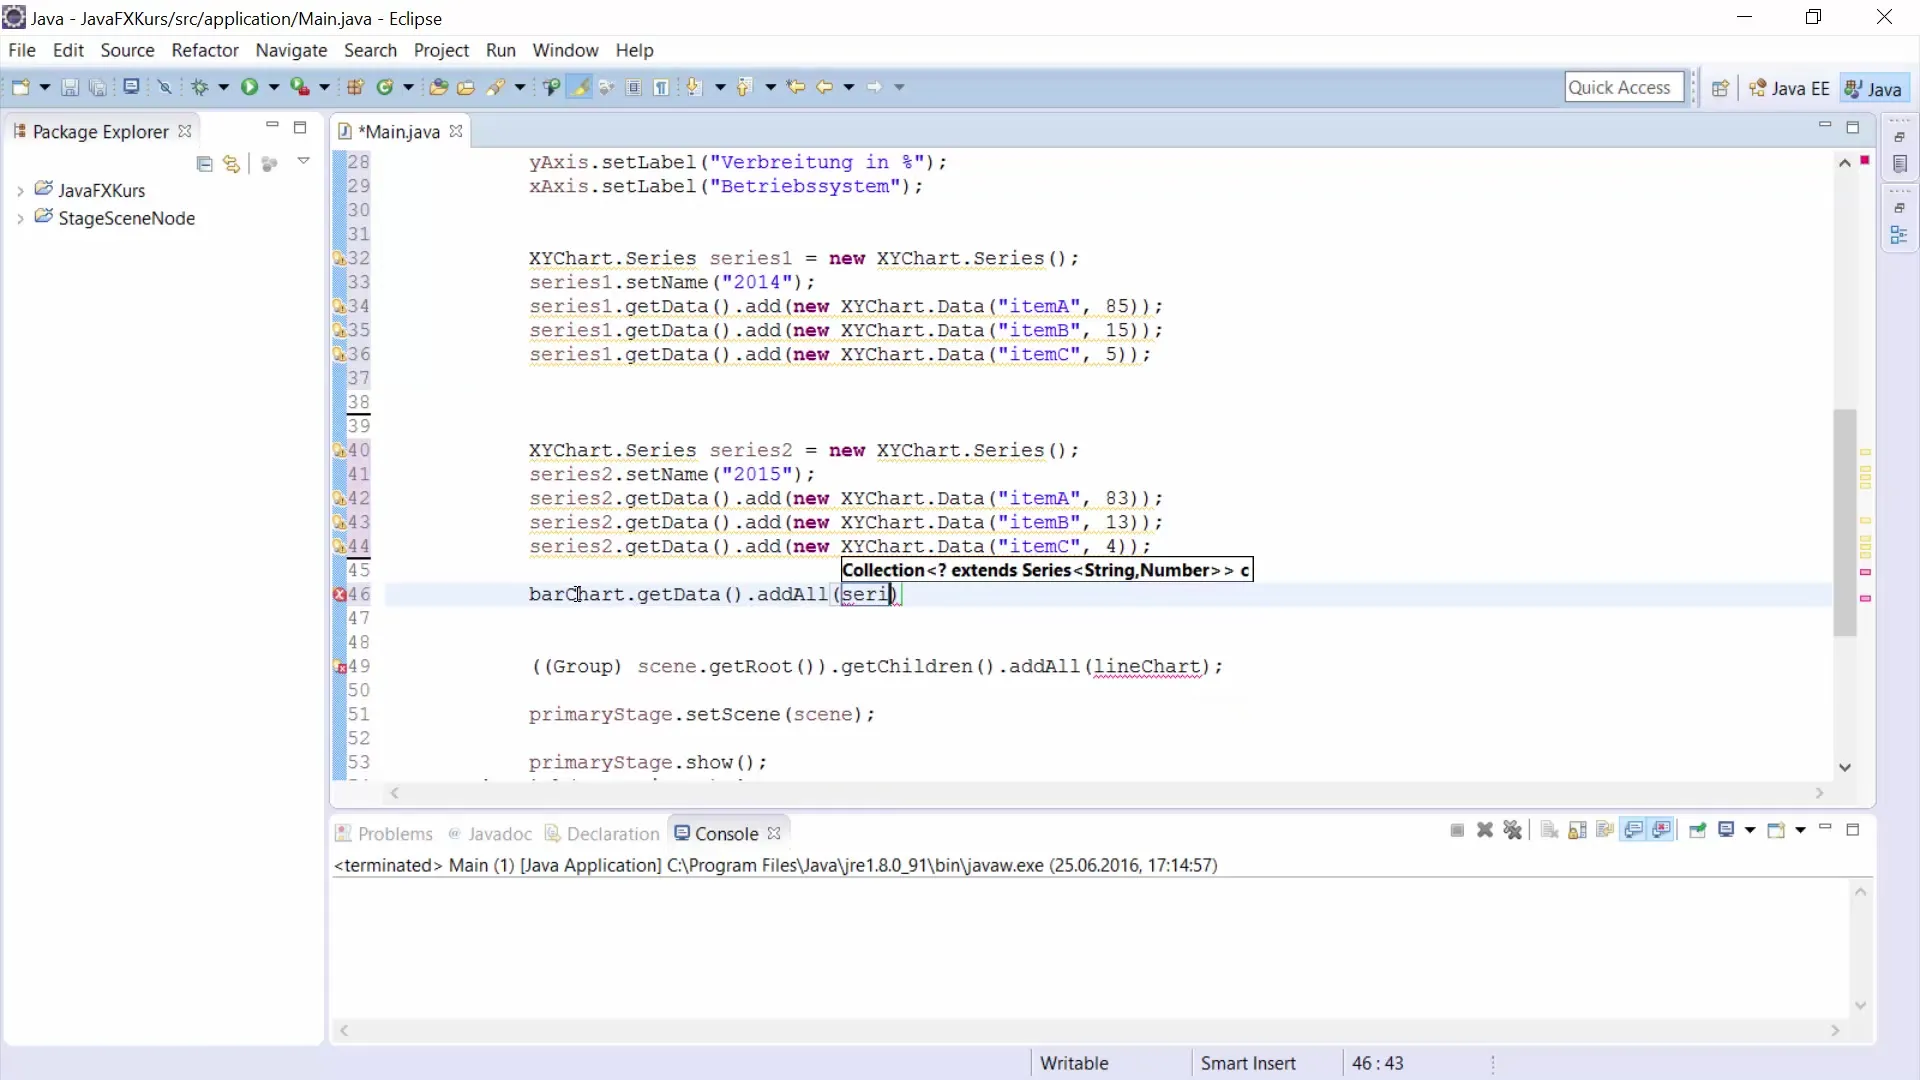Toggle Link with Editor in Package Explorer
Viewport: 1920px width, 1080px height.
[x=232, y=164]
